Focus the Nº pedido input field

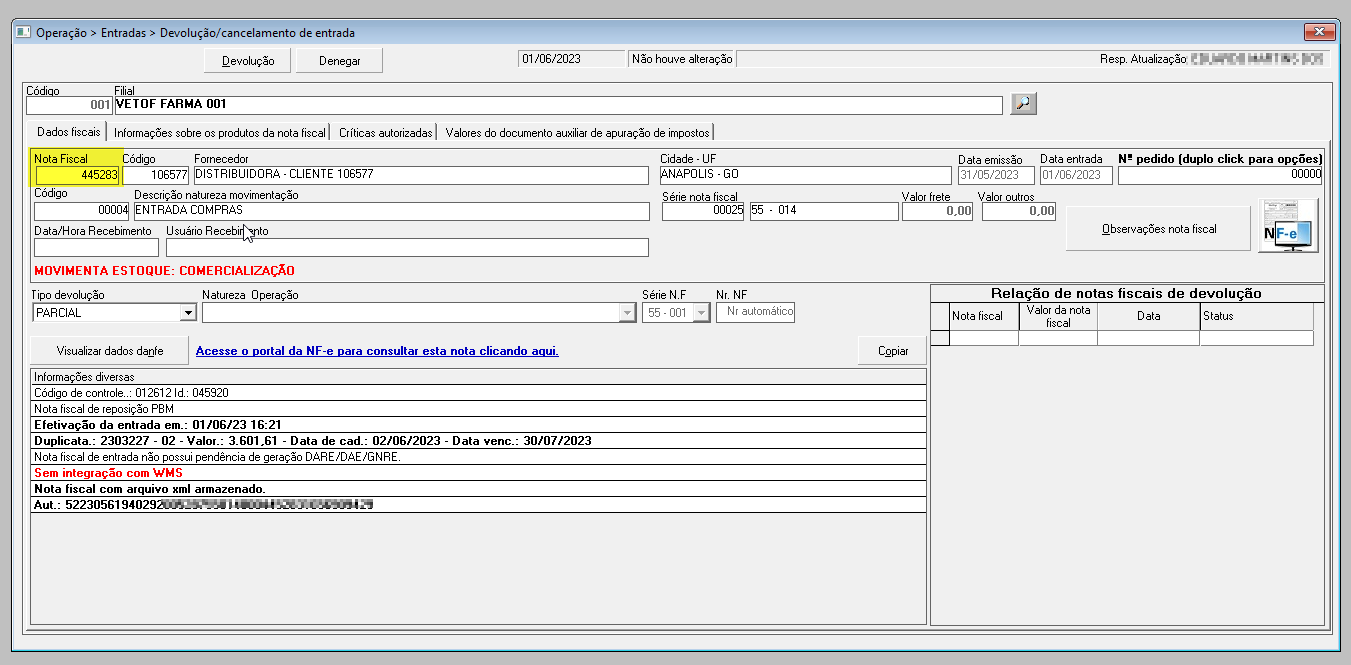point(1219,176)
